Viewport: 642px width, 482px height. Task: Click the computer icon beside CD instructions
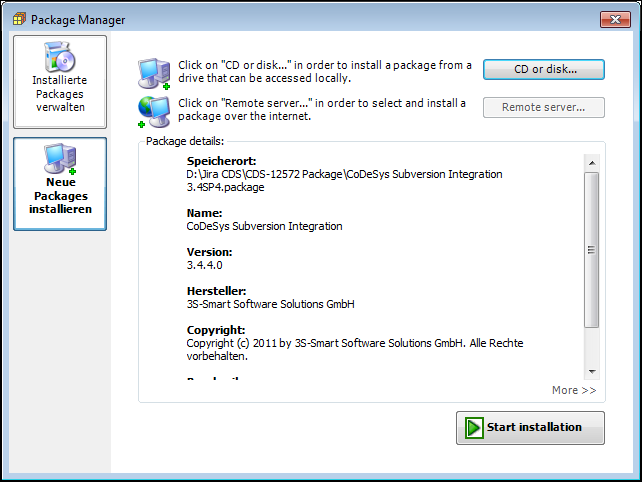(155, 74)
